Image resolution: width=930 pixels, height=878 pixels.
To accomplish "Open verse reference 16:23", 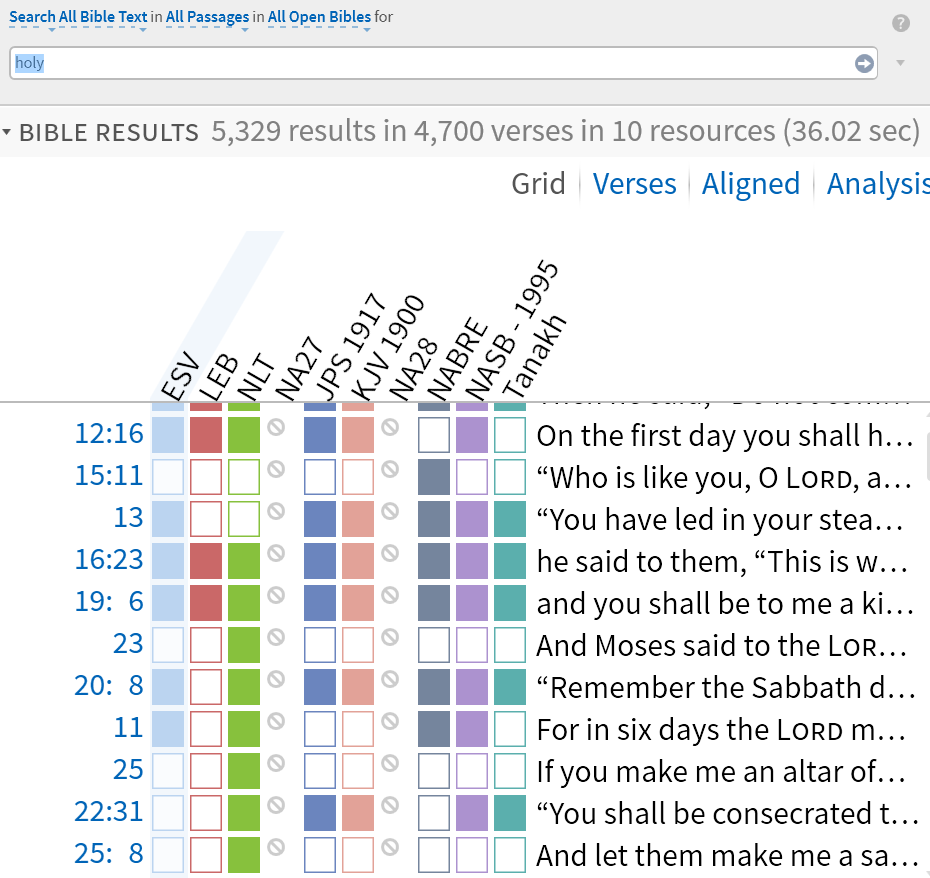I will click(109, 560).
